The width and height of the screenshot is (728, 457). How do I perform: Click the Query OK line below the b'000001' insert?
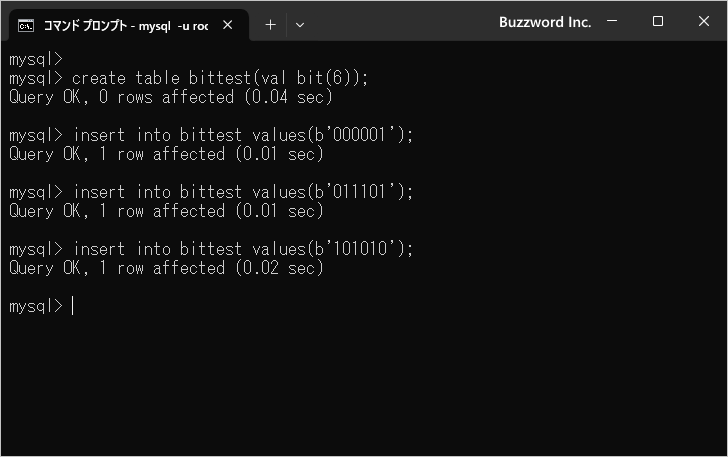click(166, 154)
